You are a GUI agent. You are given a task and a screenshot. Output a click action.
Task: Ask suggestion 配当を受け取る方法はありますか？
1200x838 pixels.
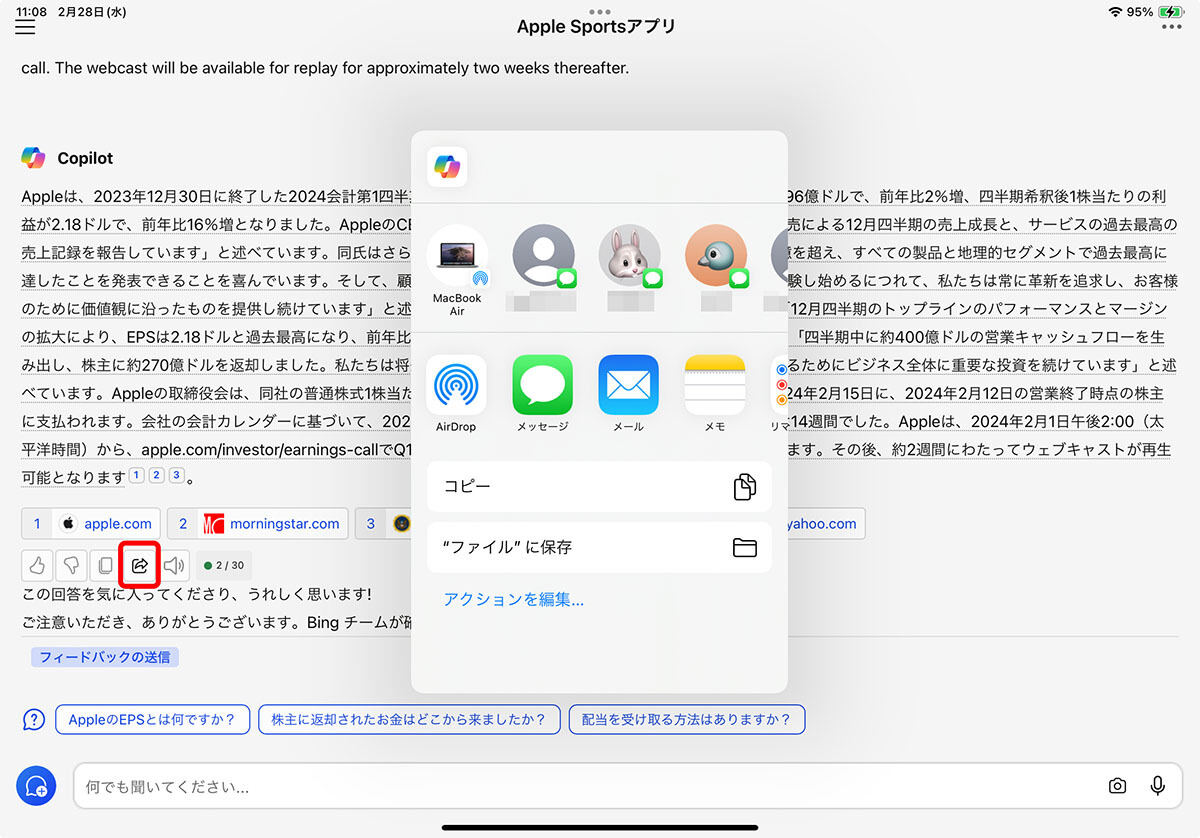(x=687, y=720)
